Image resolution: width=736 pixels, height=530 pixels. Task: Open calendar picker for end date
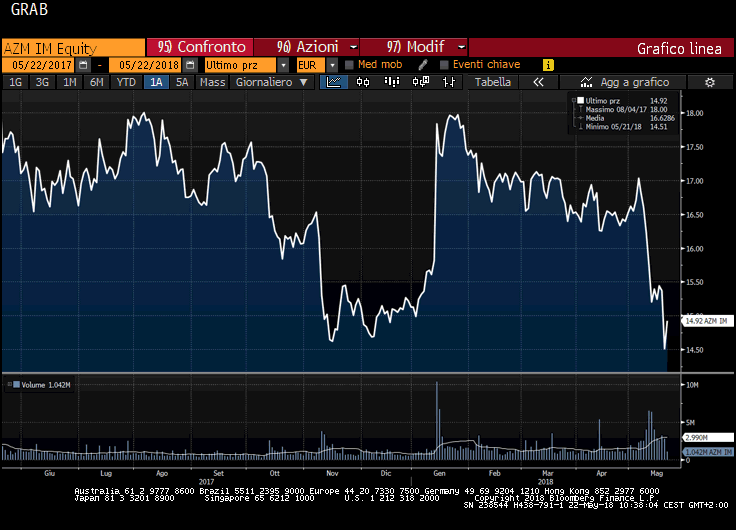(x=188, y=65)
